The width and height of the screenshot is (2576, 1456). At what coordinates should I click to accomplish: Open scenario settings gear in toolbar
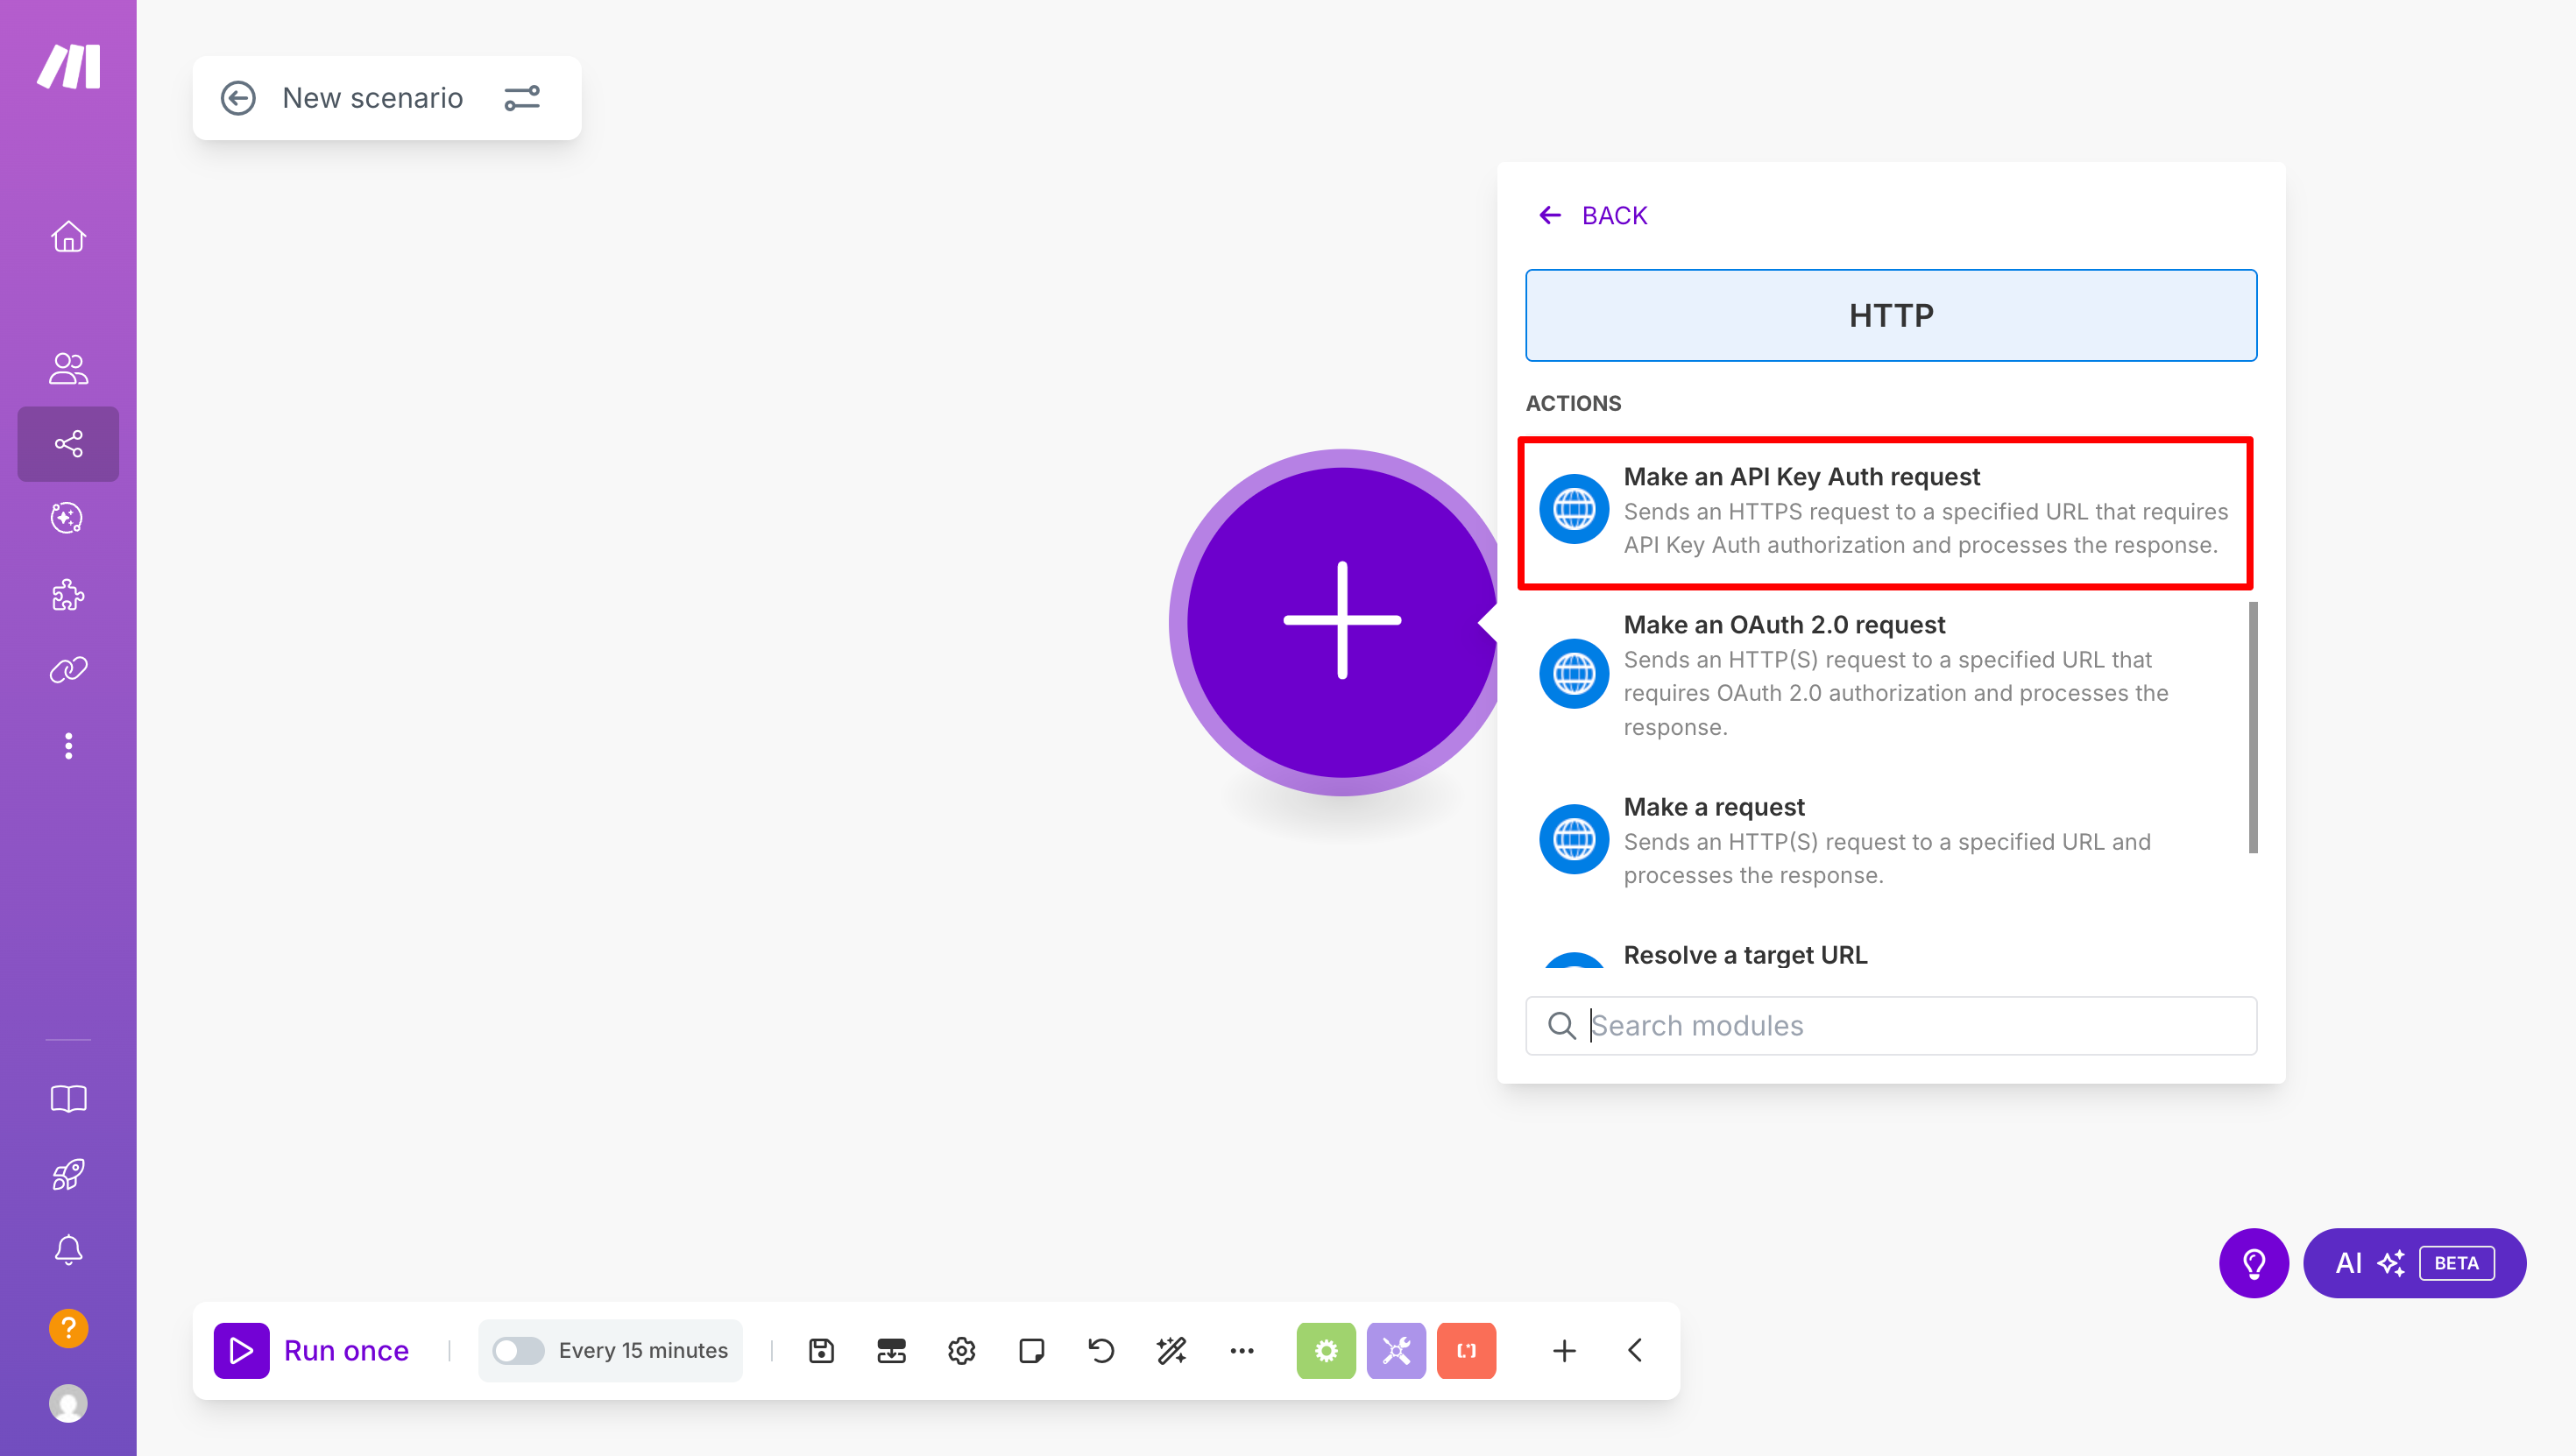[x=961, y=1350]
